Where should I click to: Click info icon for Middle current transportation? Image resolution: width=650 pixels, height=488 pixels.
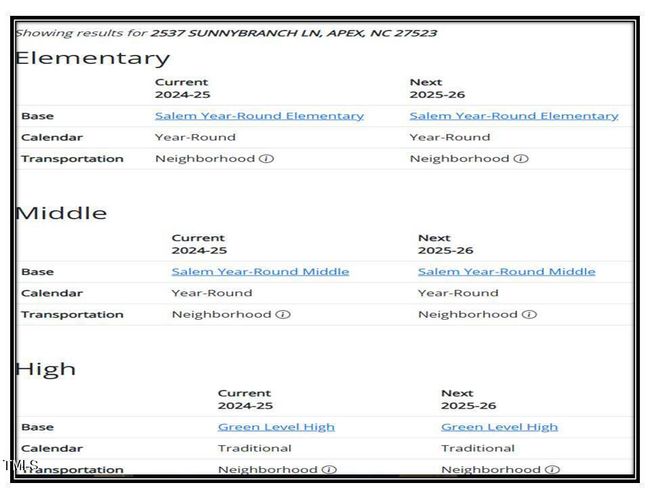coord(283,314)
